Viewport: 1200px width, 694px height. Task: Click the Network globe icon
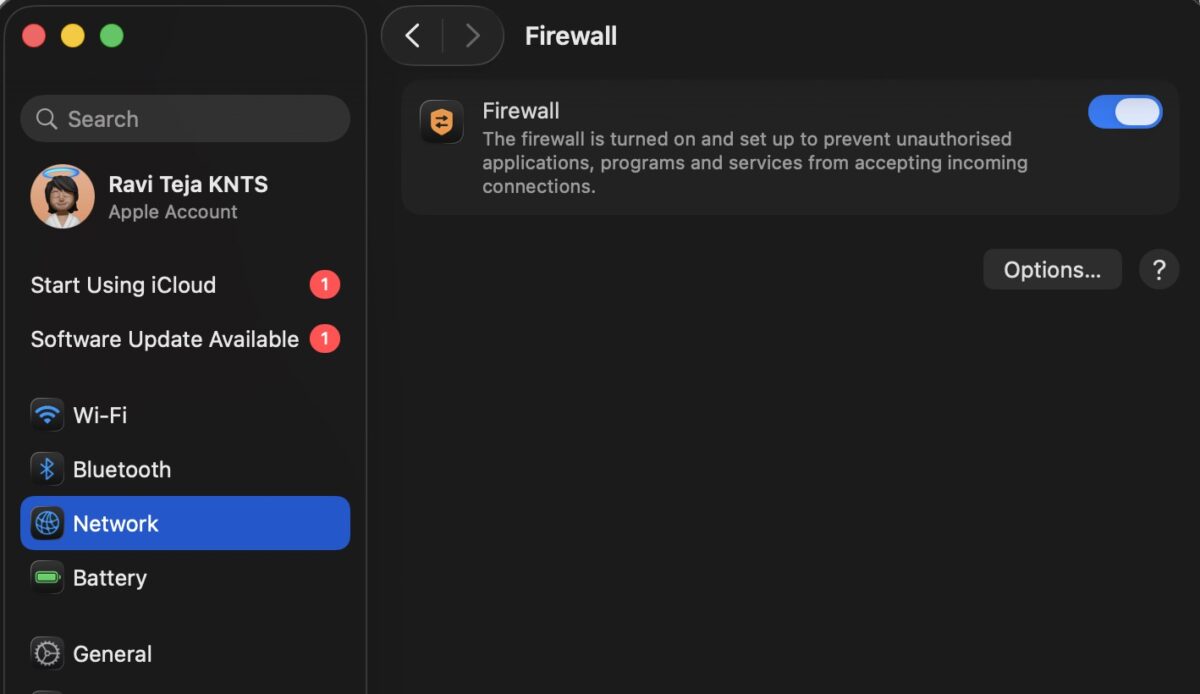[47, 523]
